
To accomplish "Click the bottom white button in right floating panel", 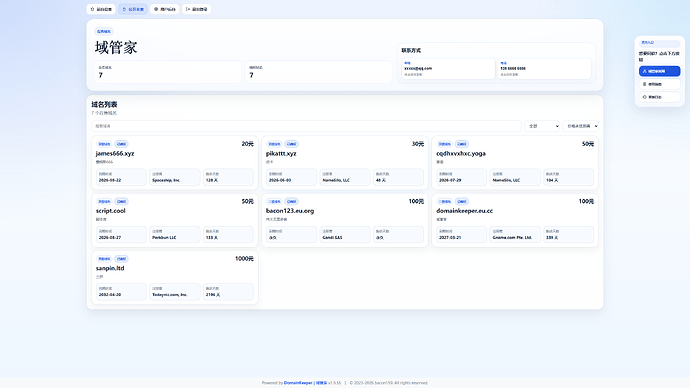I will click(x=659, y=97).
